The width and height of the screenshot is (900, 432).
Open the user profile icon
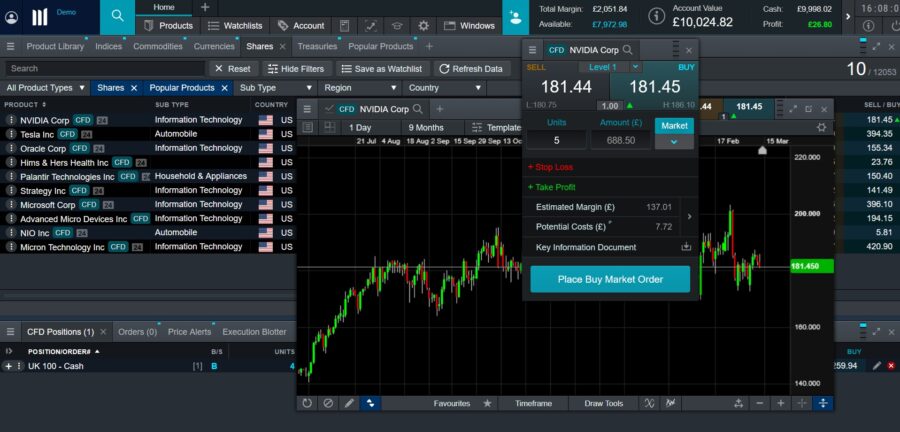(x=11, y=17)
